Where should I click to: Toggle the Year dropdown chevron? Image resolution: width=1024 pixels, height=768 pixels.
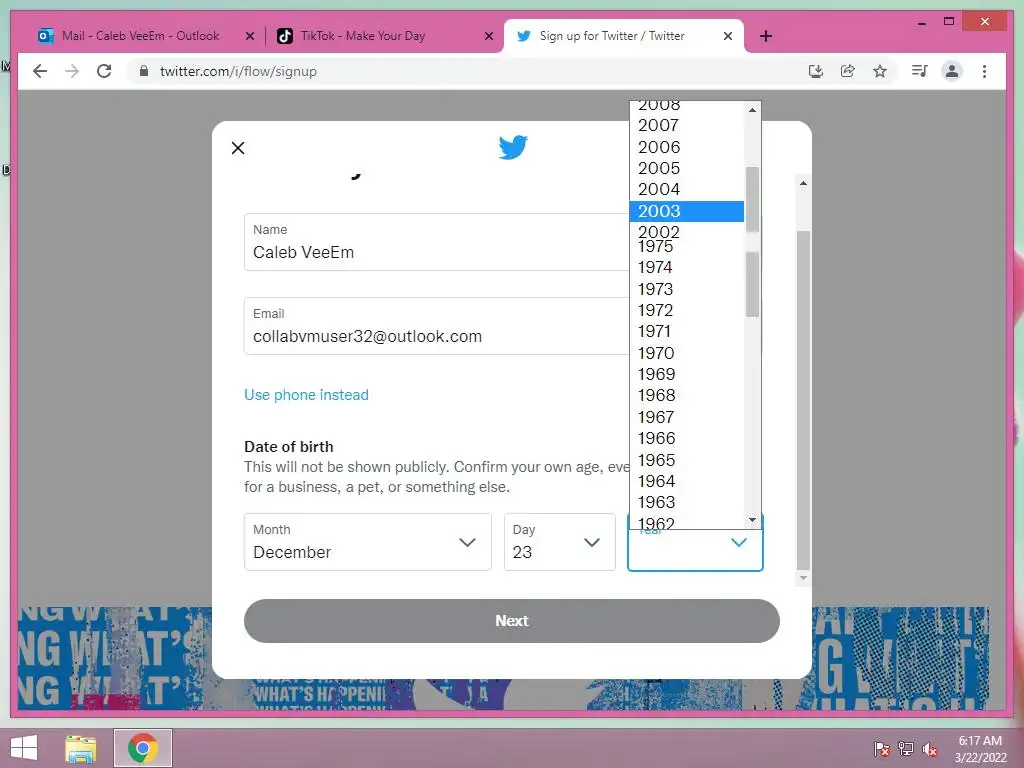(739, 543)
